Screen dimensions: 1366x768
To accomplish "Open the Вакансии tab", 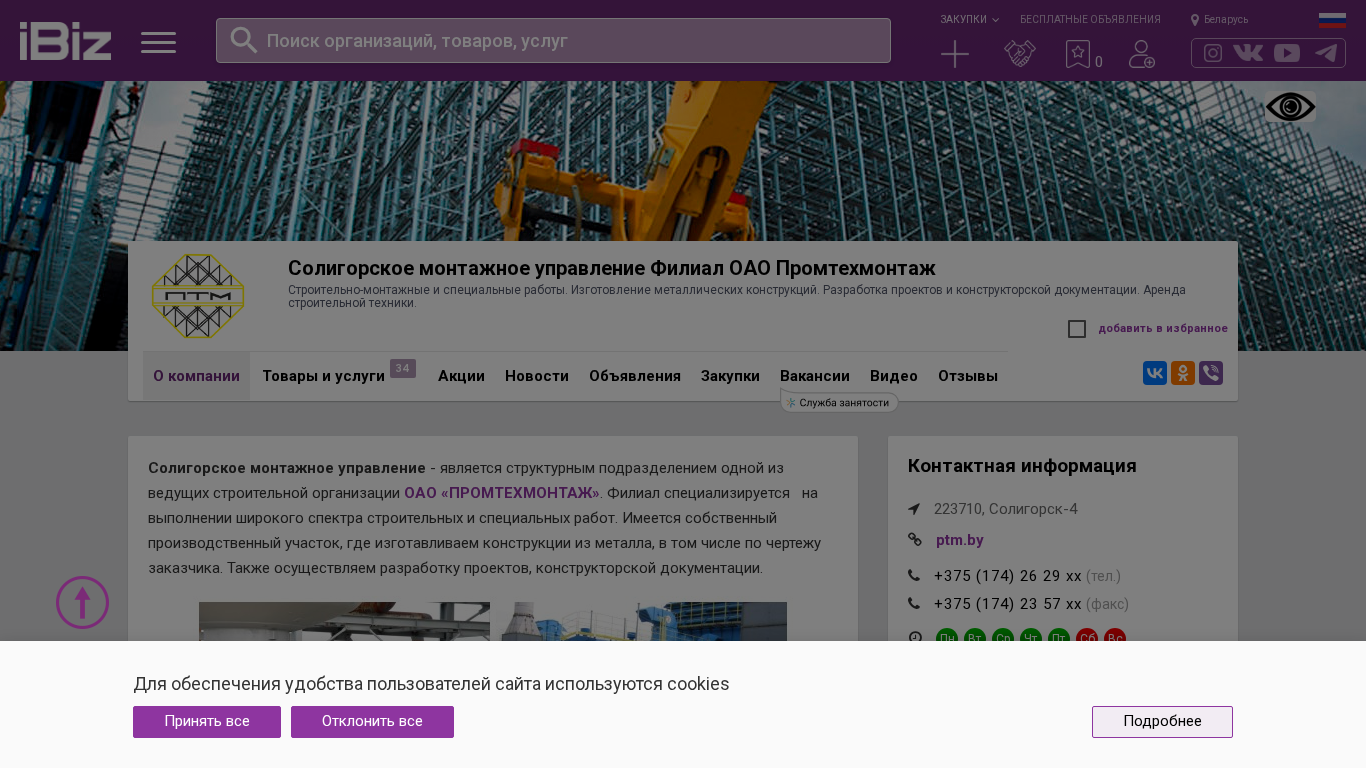I will coord(815,376).
